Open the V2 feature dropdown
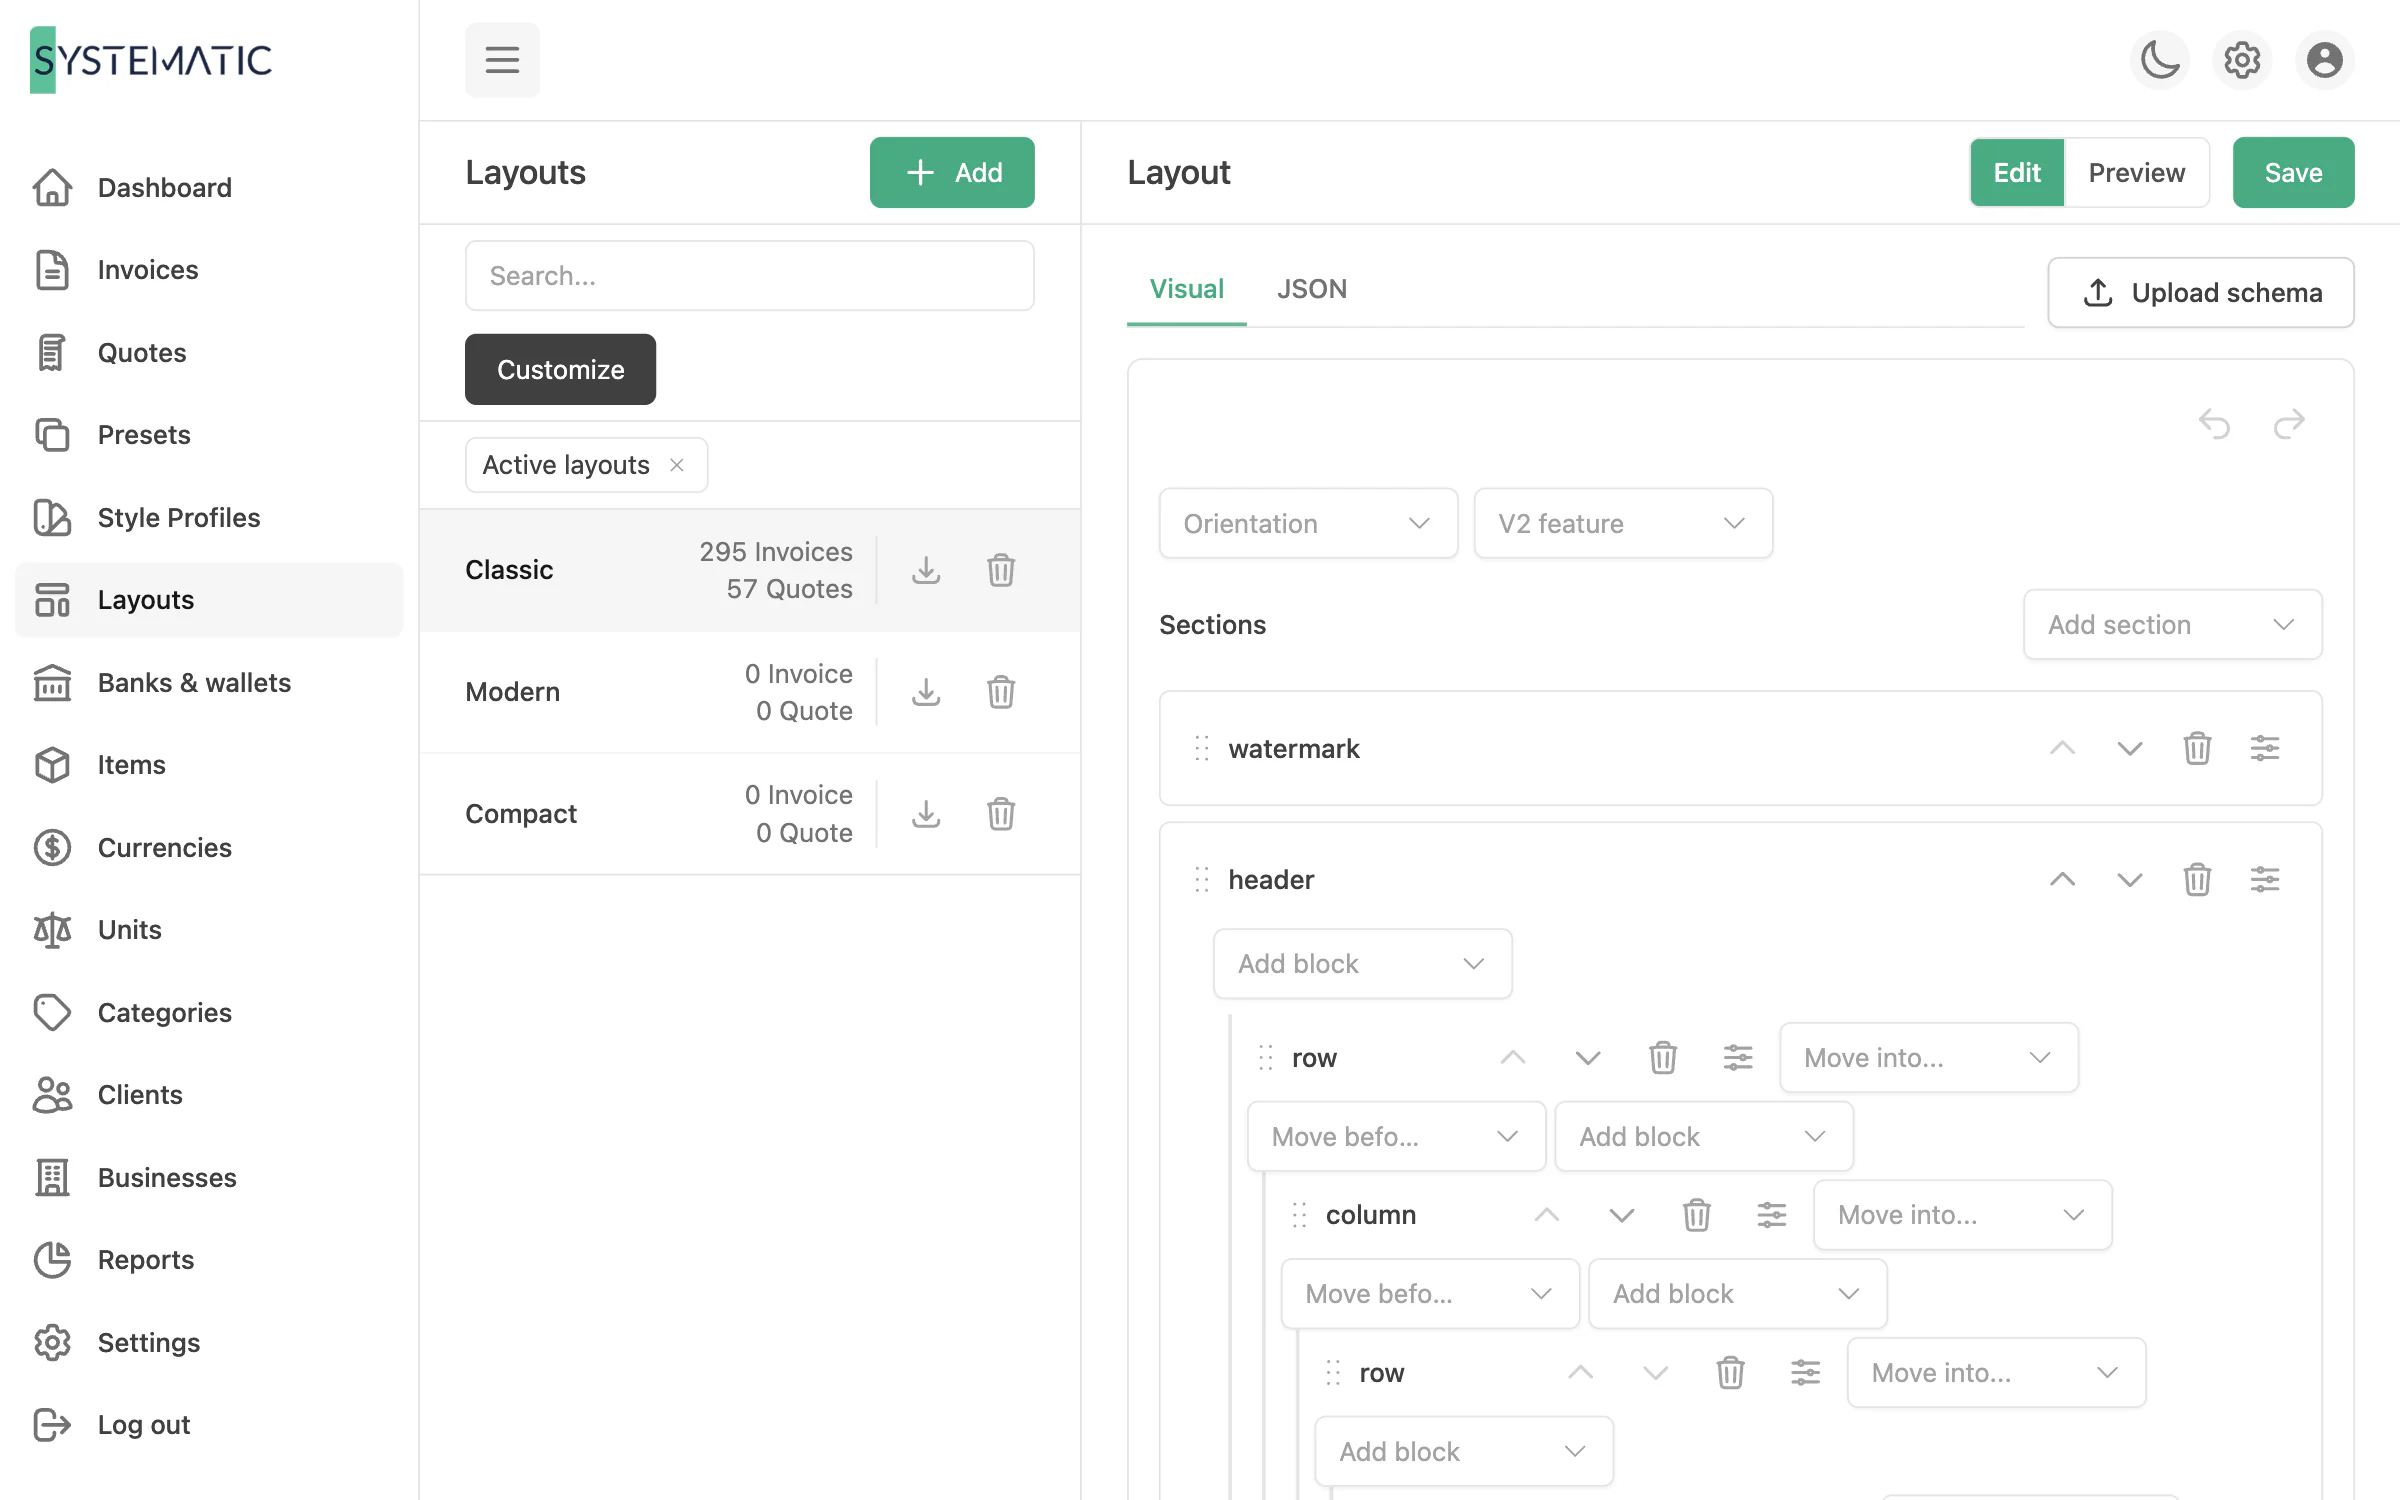 1623,523
